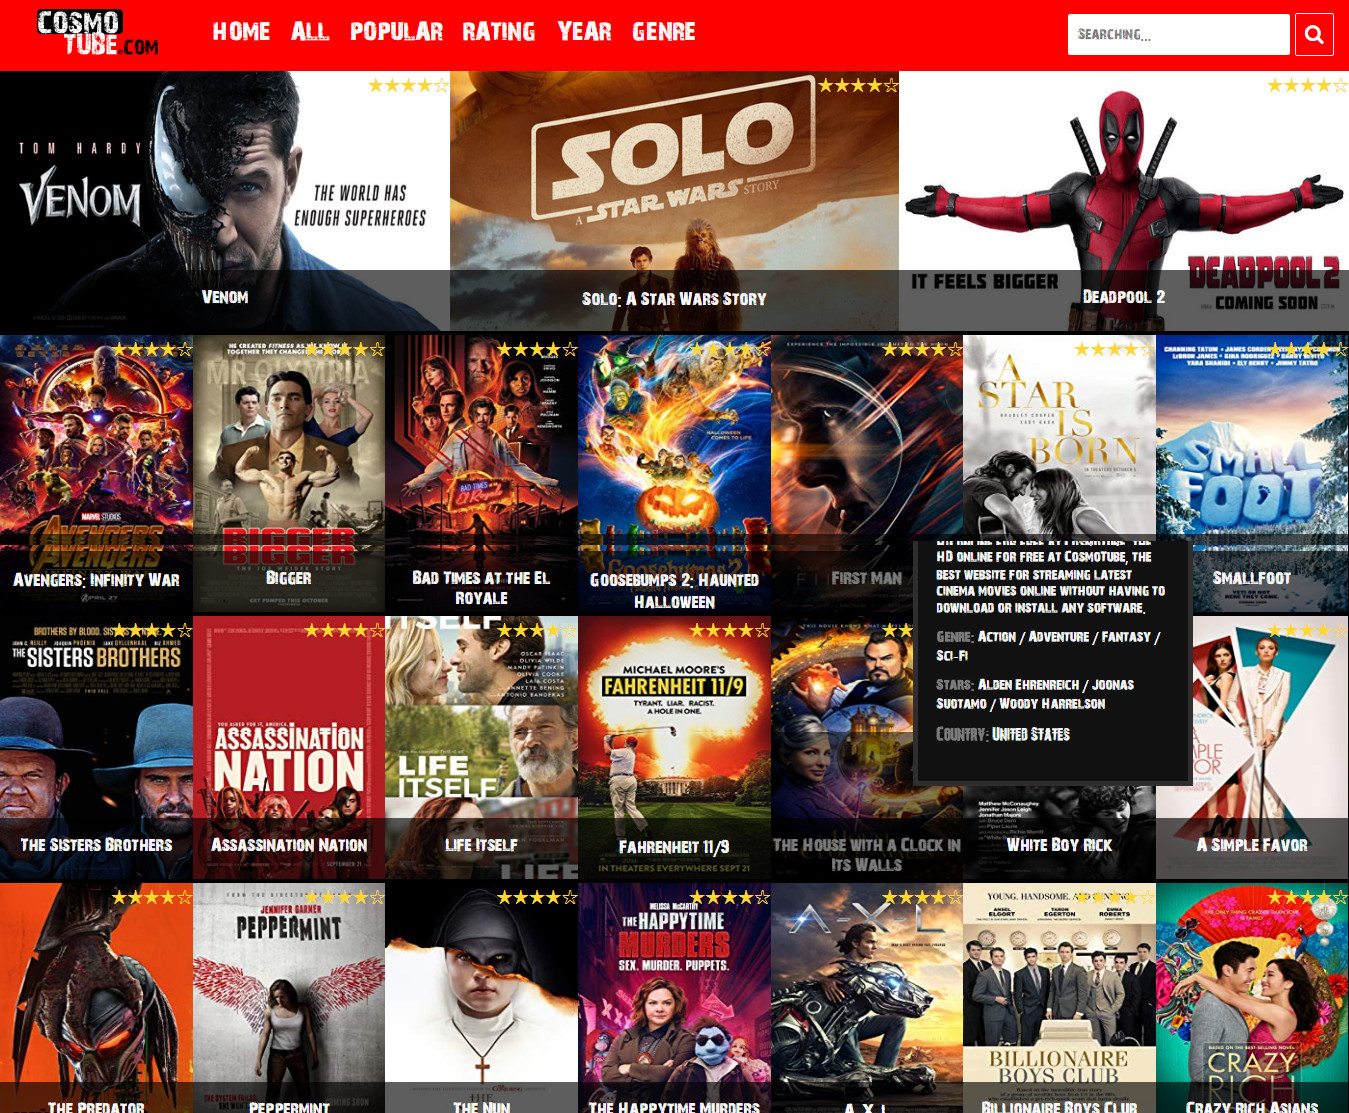Open The Happytime Murders poster
1349x1113 pixels.
tap(674, 998)
